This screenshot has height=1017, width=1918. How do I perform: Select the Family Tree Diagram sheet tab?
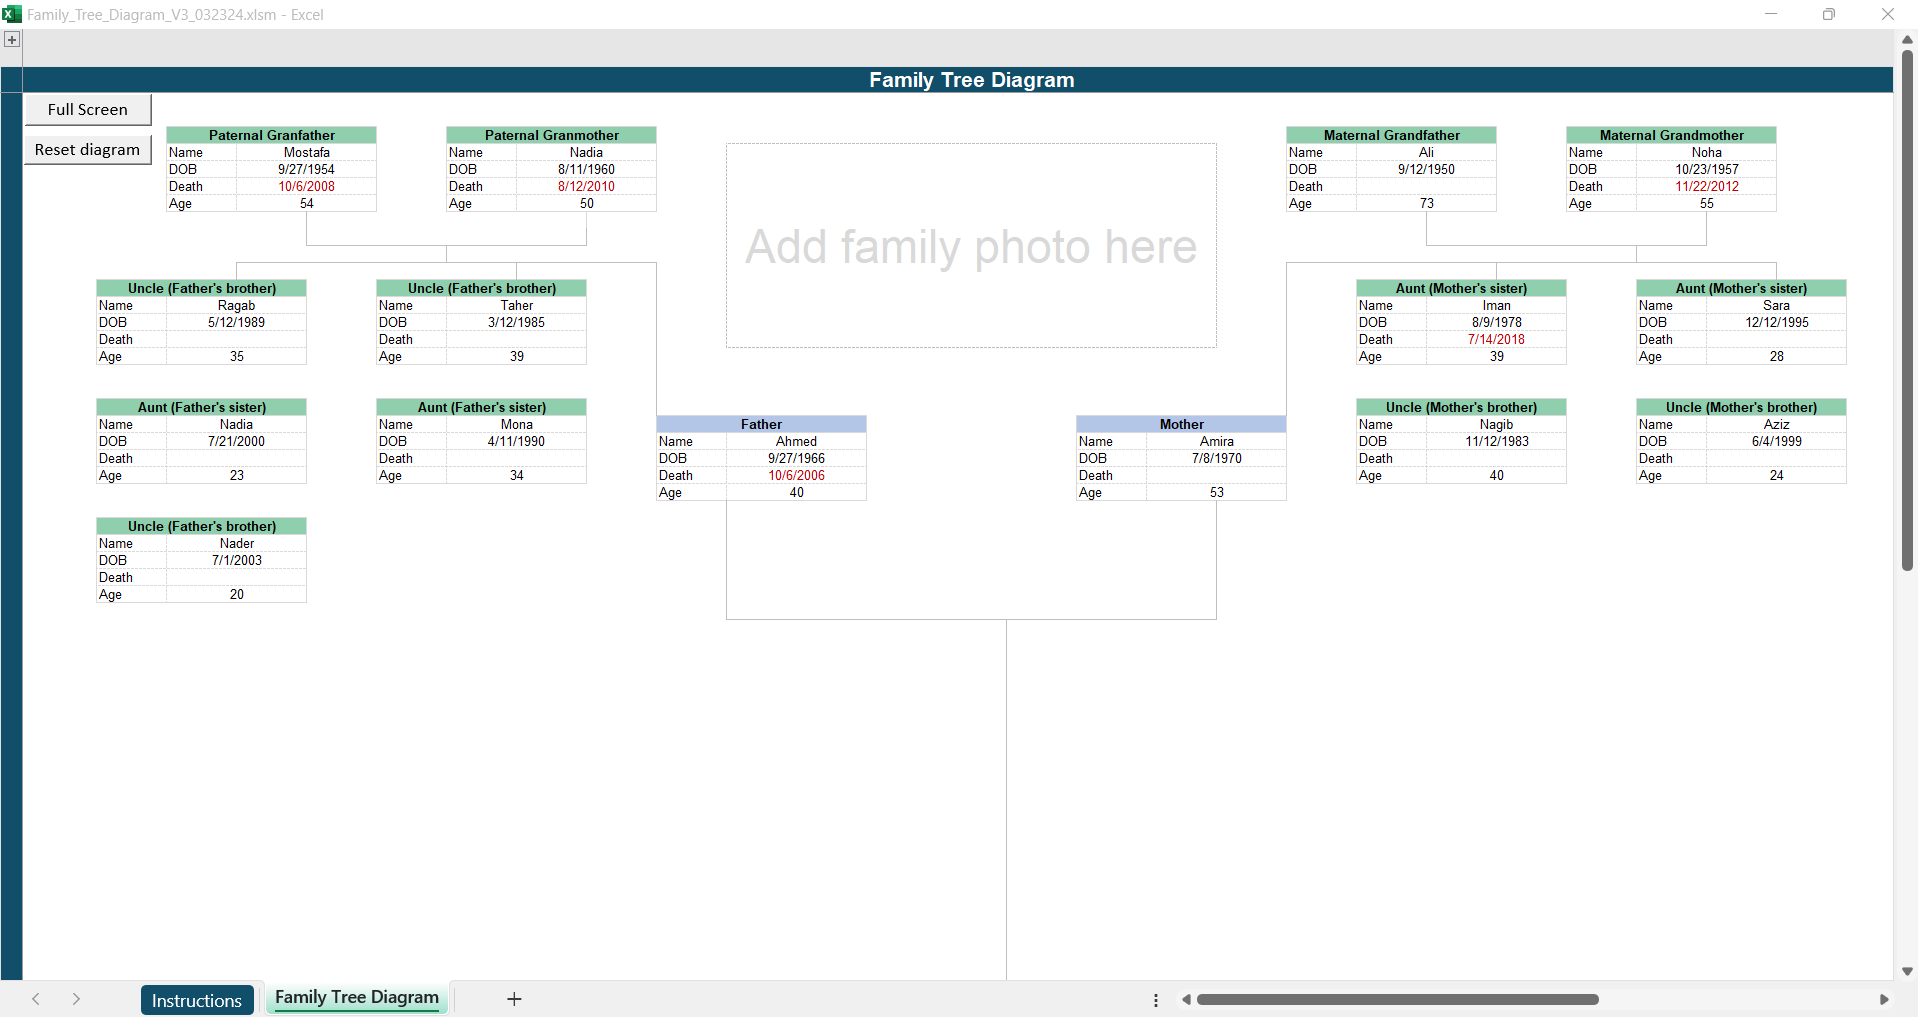tap(357, 998)
